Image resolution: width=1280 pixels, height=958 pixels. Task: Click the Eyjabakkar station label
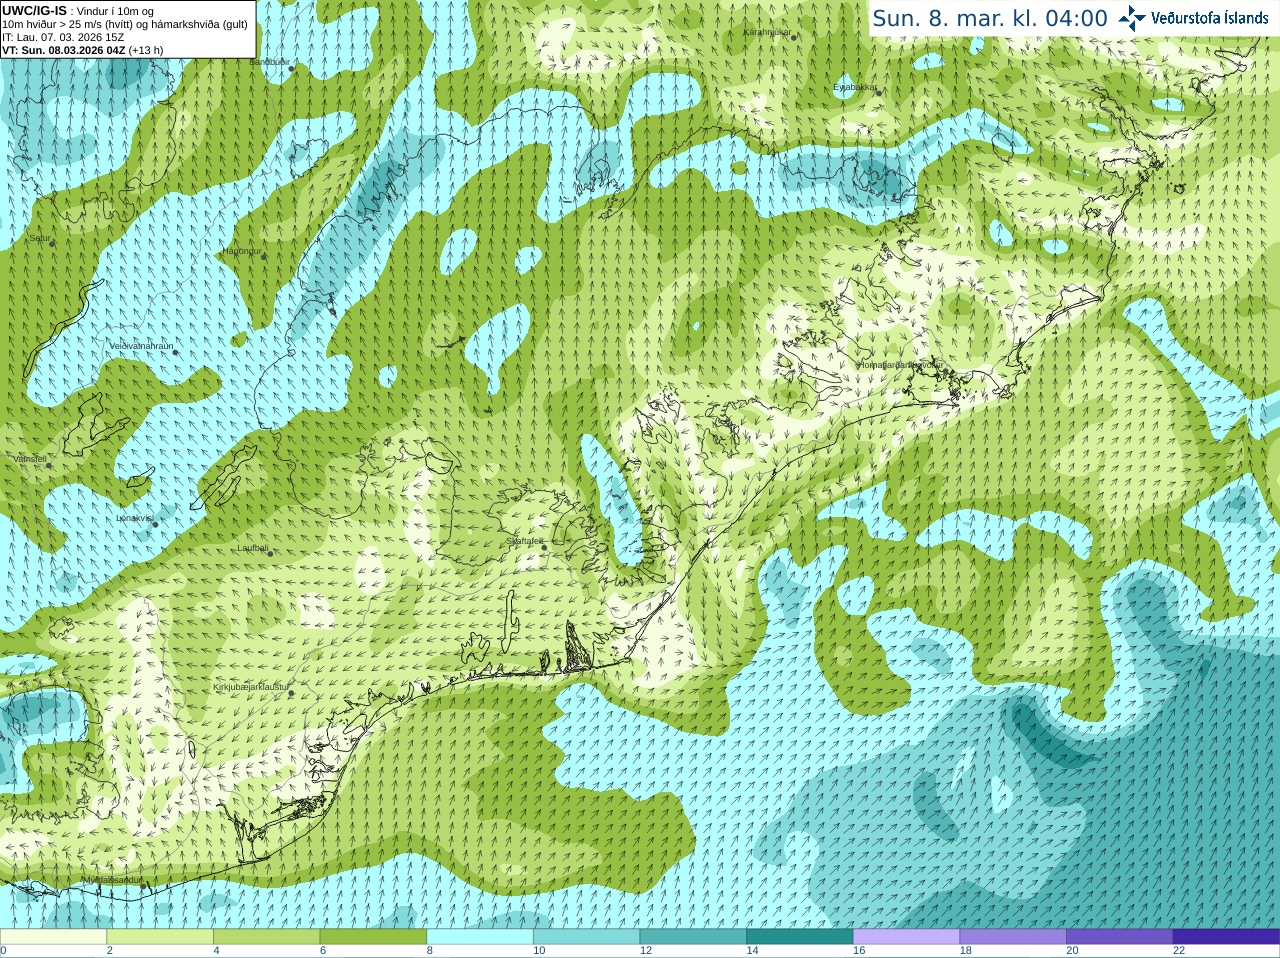click(855, 87)
